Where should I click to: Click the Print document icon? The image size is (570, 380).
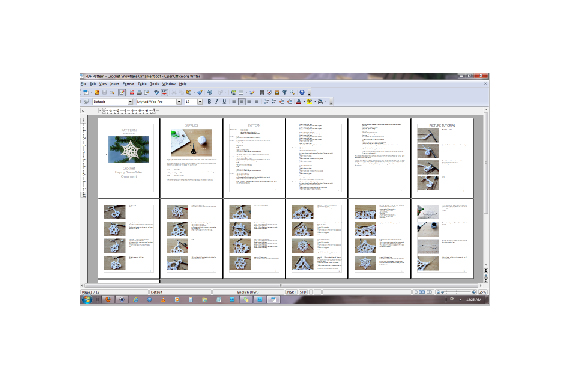[x=139, y=93]
